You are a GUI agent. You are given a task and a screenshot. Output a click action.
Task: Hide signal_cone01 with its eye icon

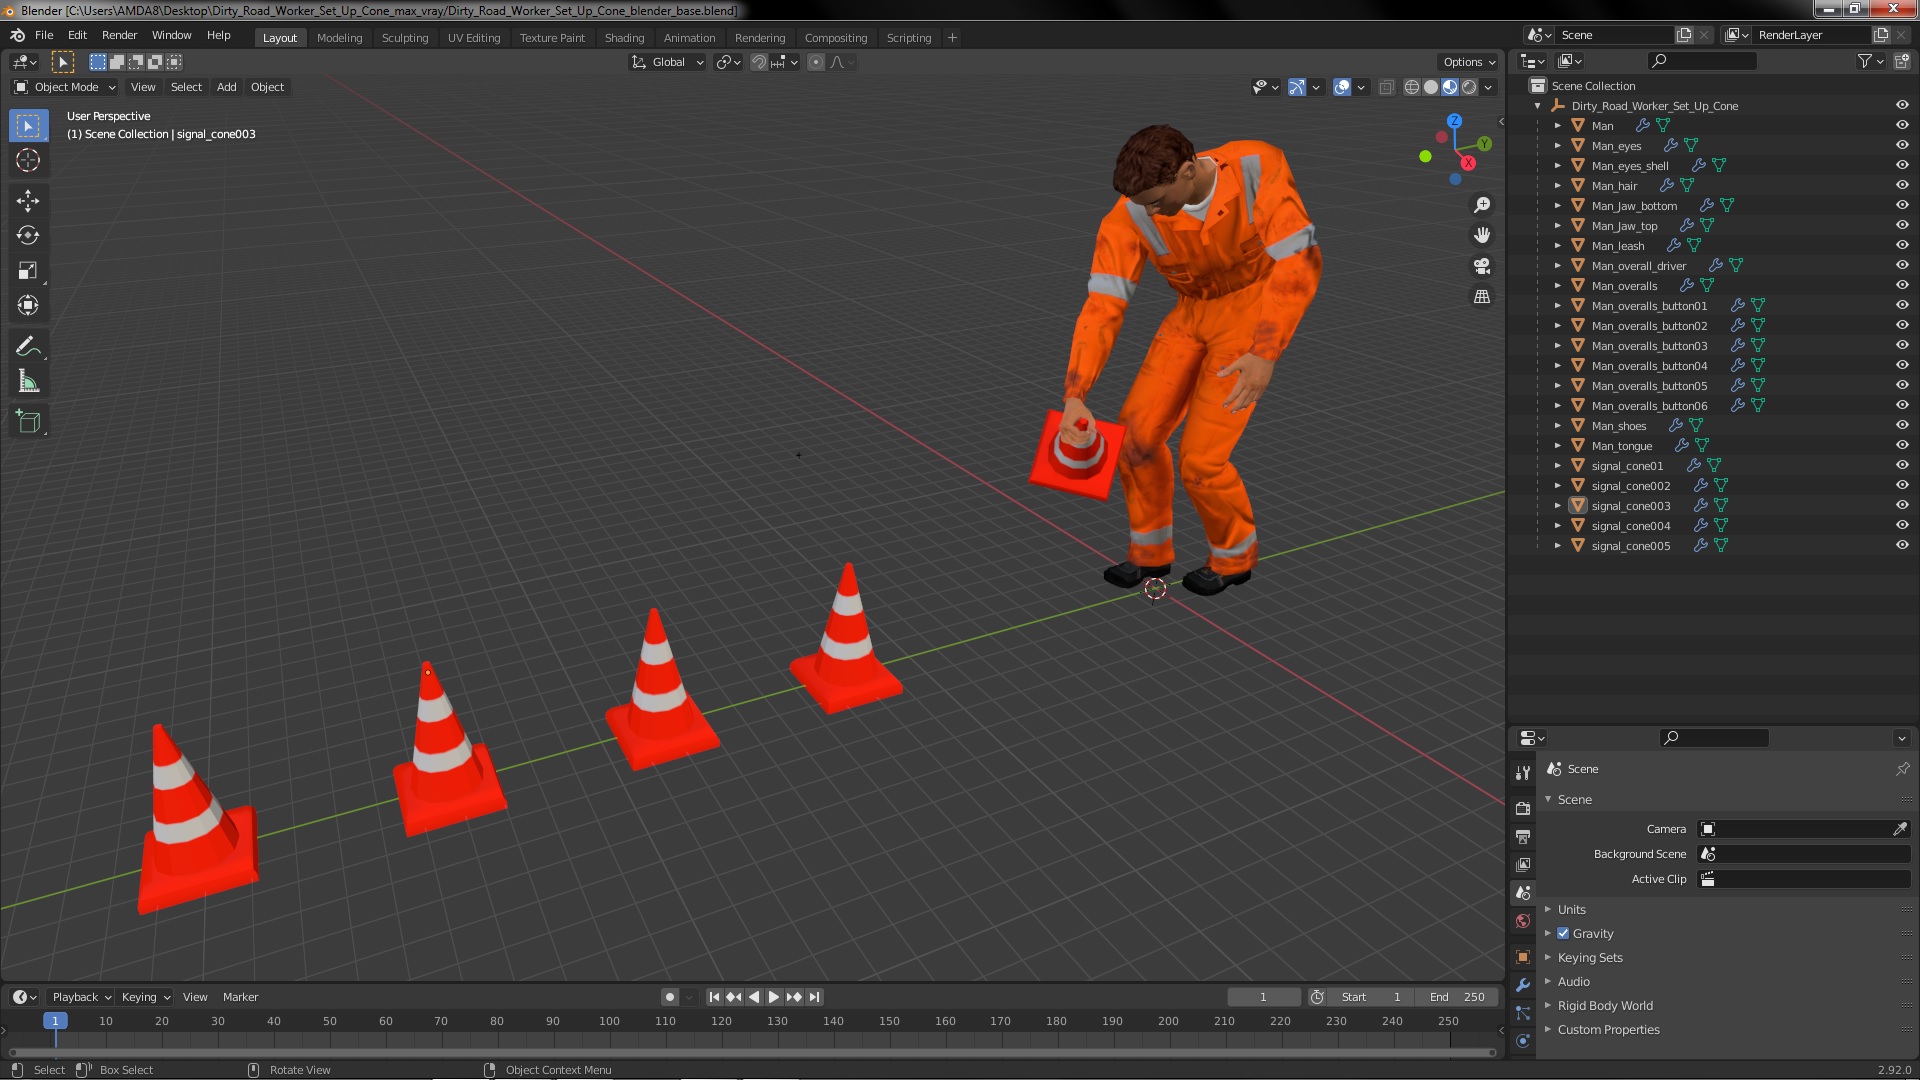[1902, 465]
